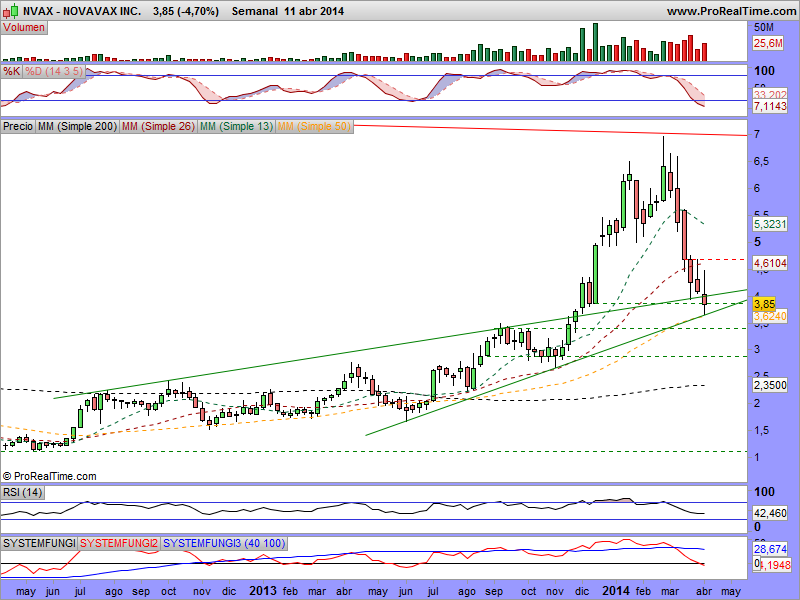This screenshot has height=600, width=800.
Task: Click the 3,6240 moving average value
Action: 770,316
